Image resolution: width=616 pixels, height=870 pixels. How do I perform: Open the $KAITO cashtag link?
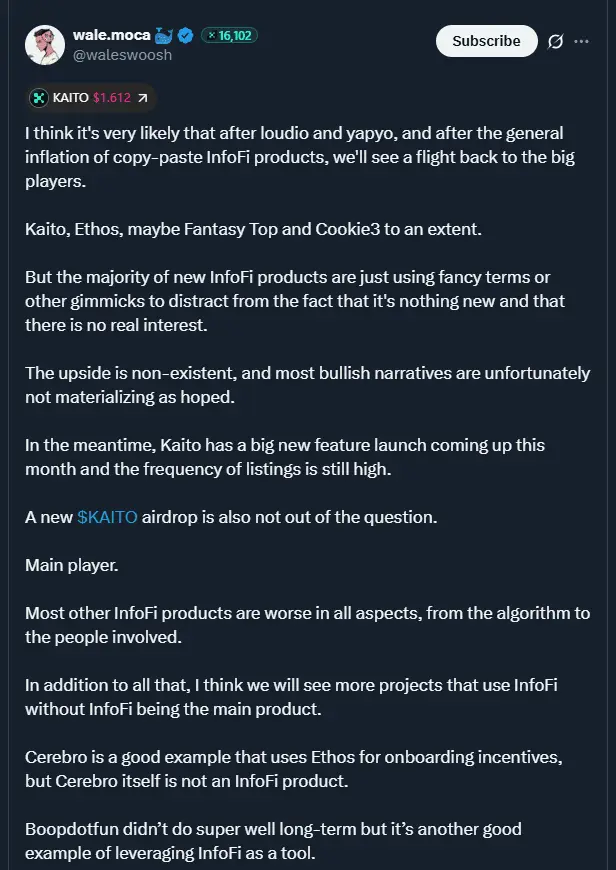[x=107, y=517]
